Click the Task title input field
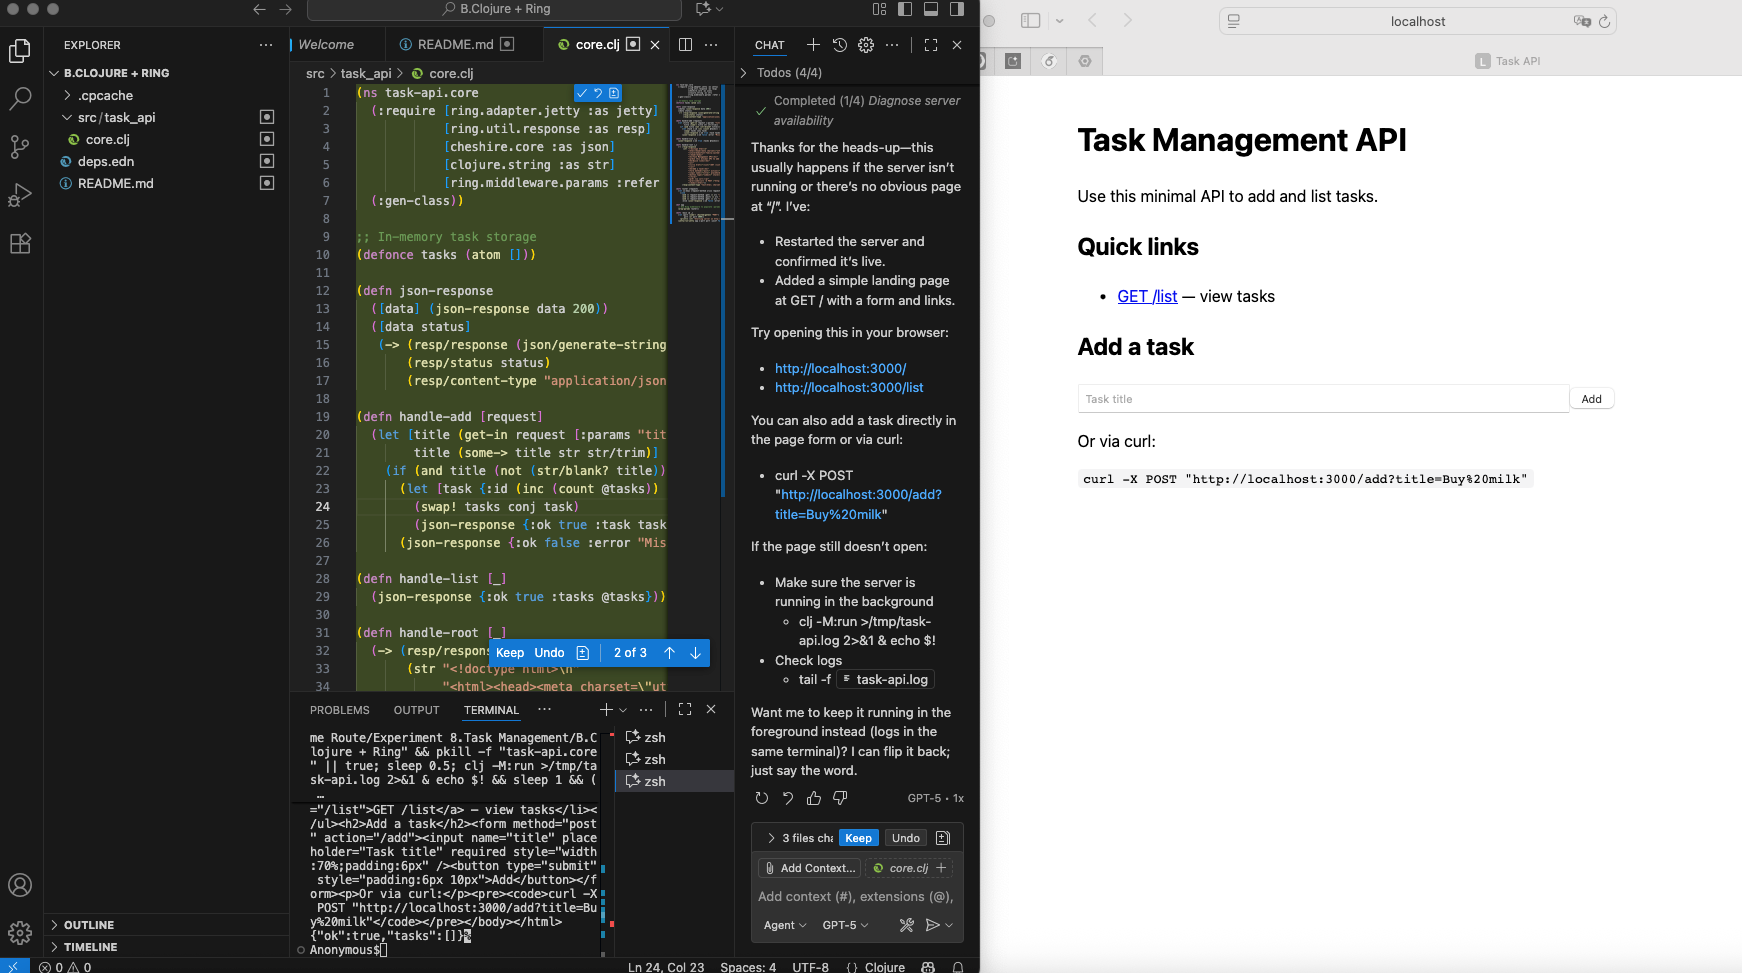Viewport: 1742px width, 973px height. click(x=1322, y=399)
